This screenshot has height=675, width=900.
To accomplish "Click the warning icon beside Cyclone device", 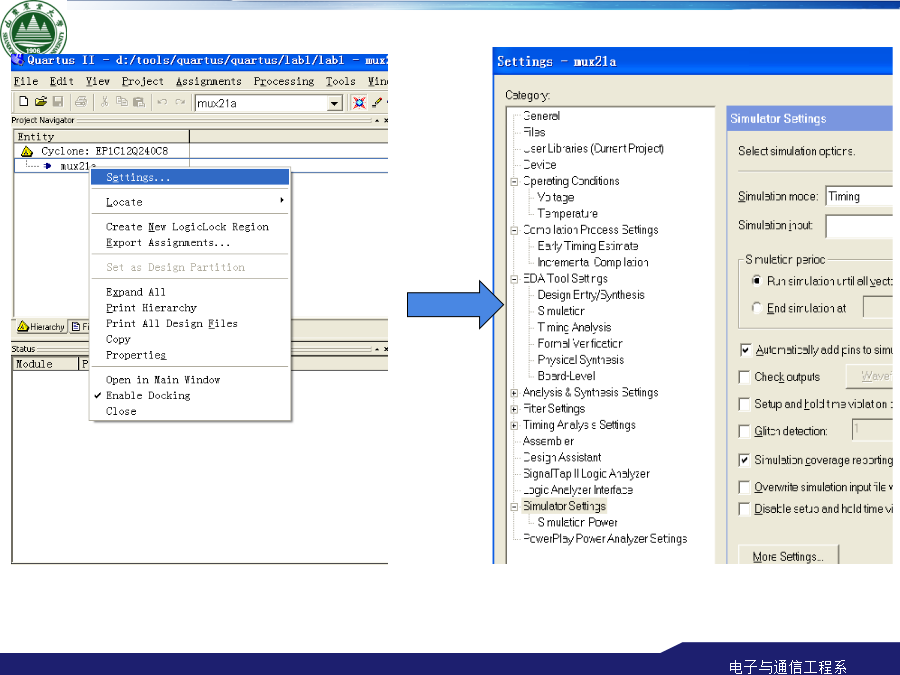I will click(26, 152).
